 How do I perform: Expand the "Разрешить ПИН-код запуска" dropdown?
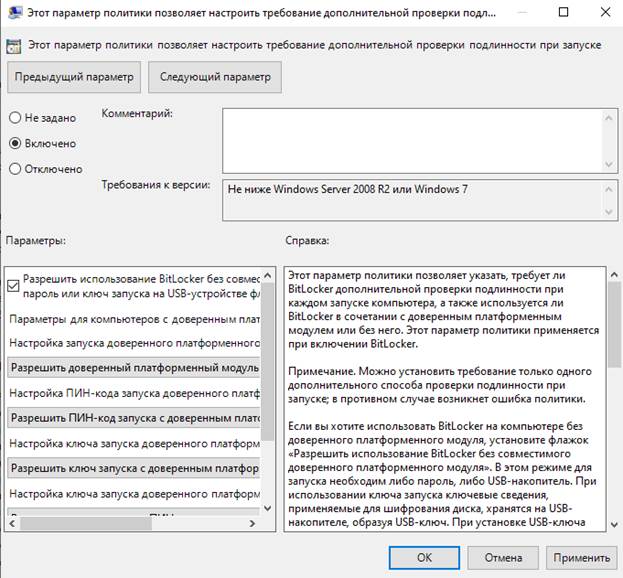pyautogui.click(x=134, y=416)
